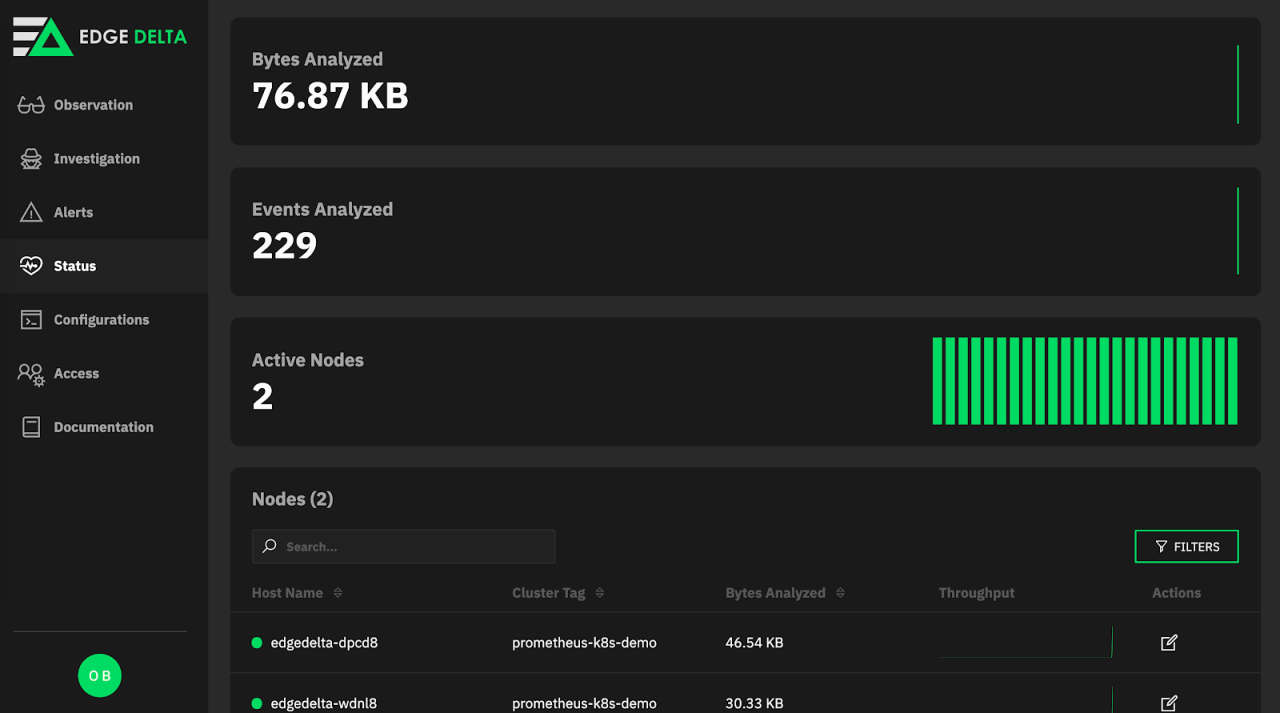The height and width of the screenshot is (713, 1280).
Task: Sort nodes by Host Name column
Action: pos(337,593)
